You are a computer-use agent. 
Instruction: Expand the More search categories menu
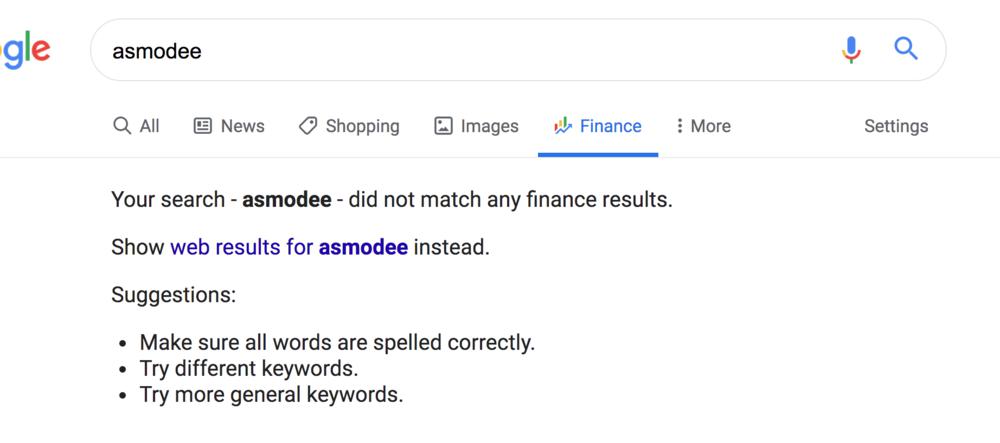pyautogui.click(x=710, y=126)
